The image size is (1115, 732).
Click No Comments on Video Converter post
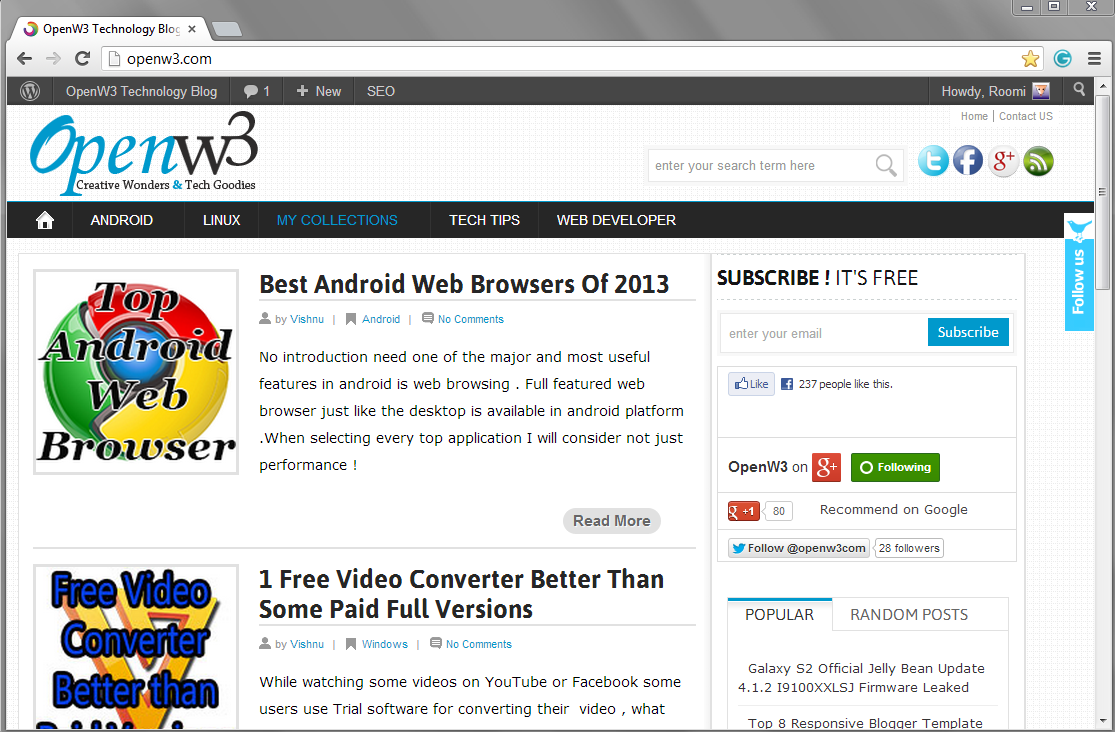point(479,645)
